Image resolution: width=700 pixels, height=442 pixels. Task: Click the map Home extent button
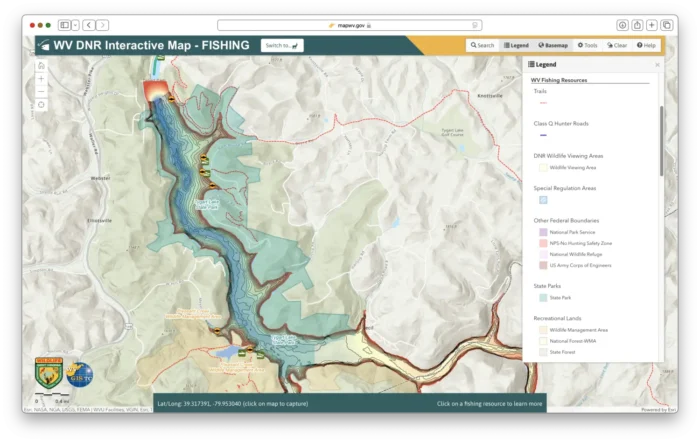click(x=41, y=66)
